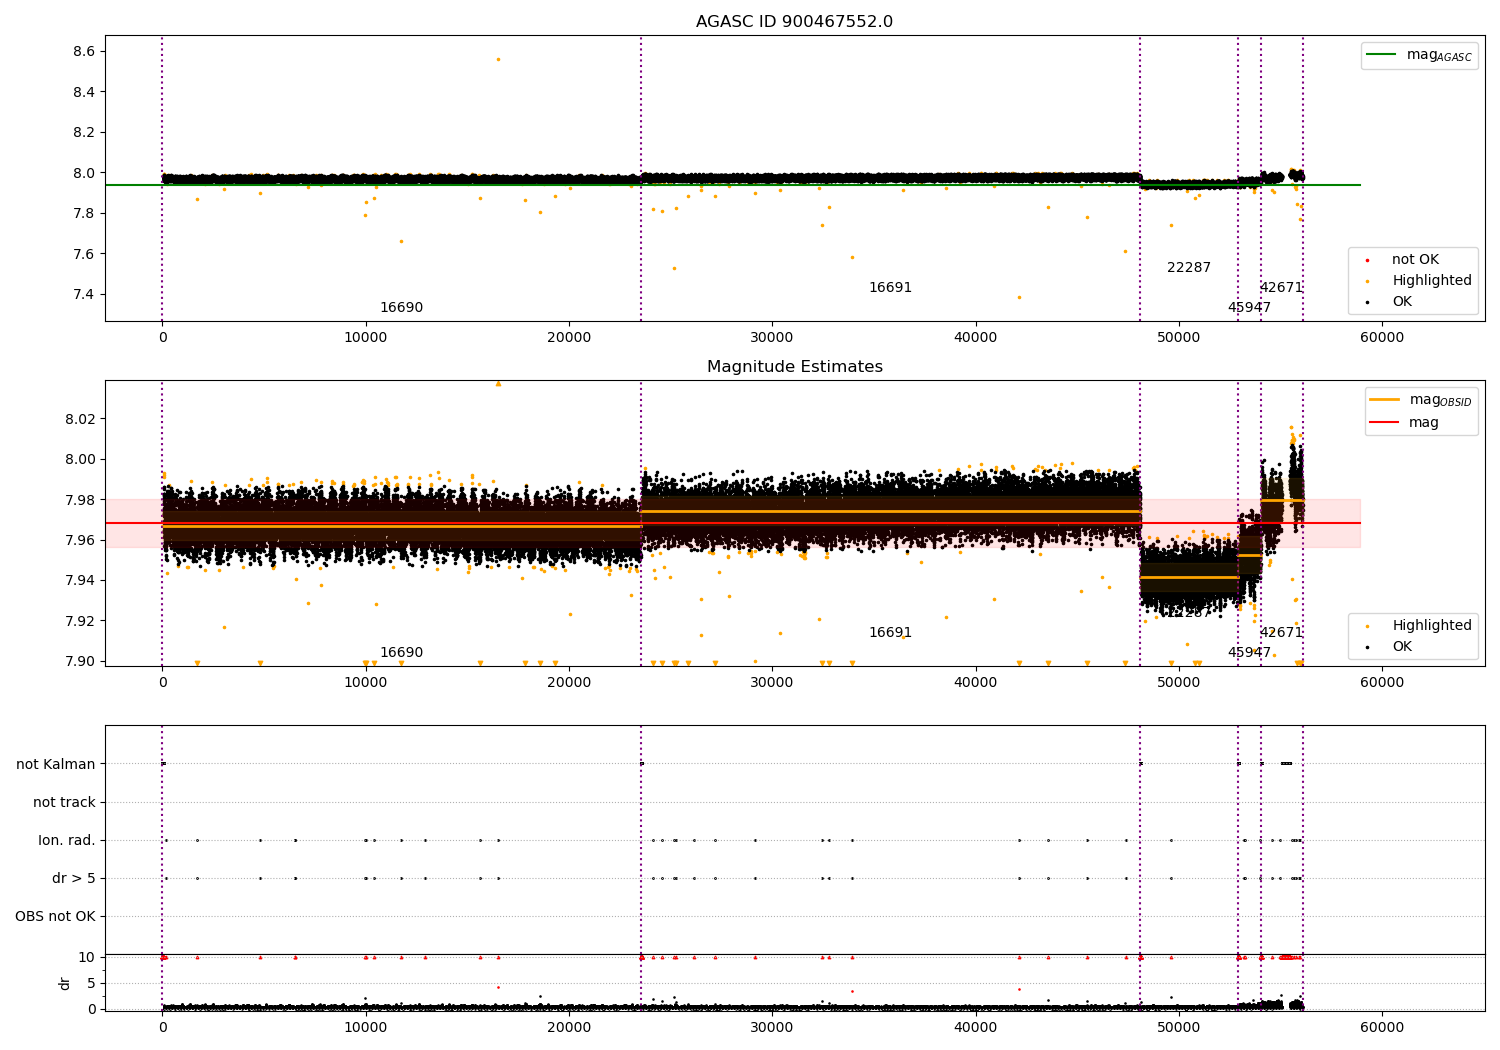Click the 'Ion. rad.' axis label
This screenshot has height=1050, width=1500.
(x=67, y=840)
